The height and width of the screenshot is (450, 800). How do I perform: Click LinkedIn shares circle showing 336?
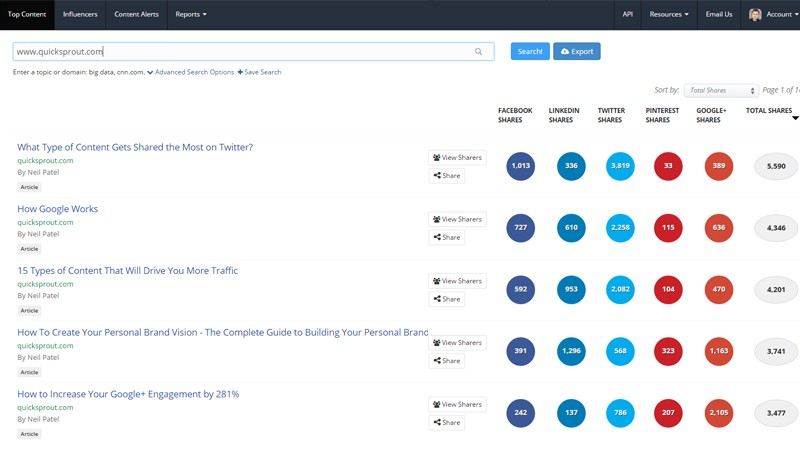pos(571,166)
